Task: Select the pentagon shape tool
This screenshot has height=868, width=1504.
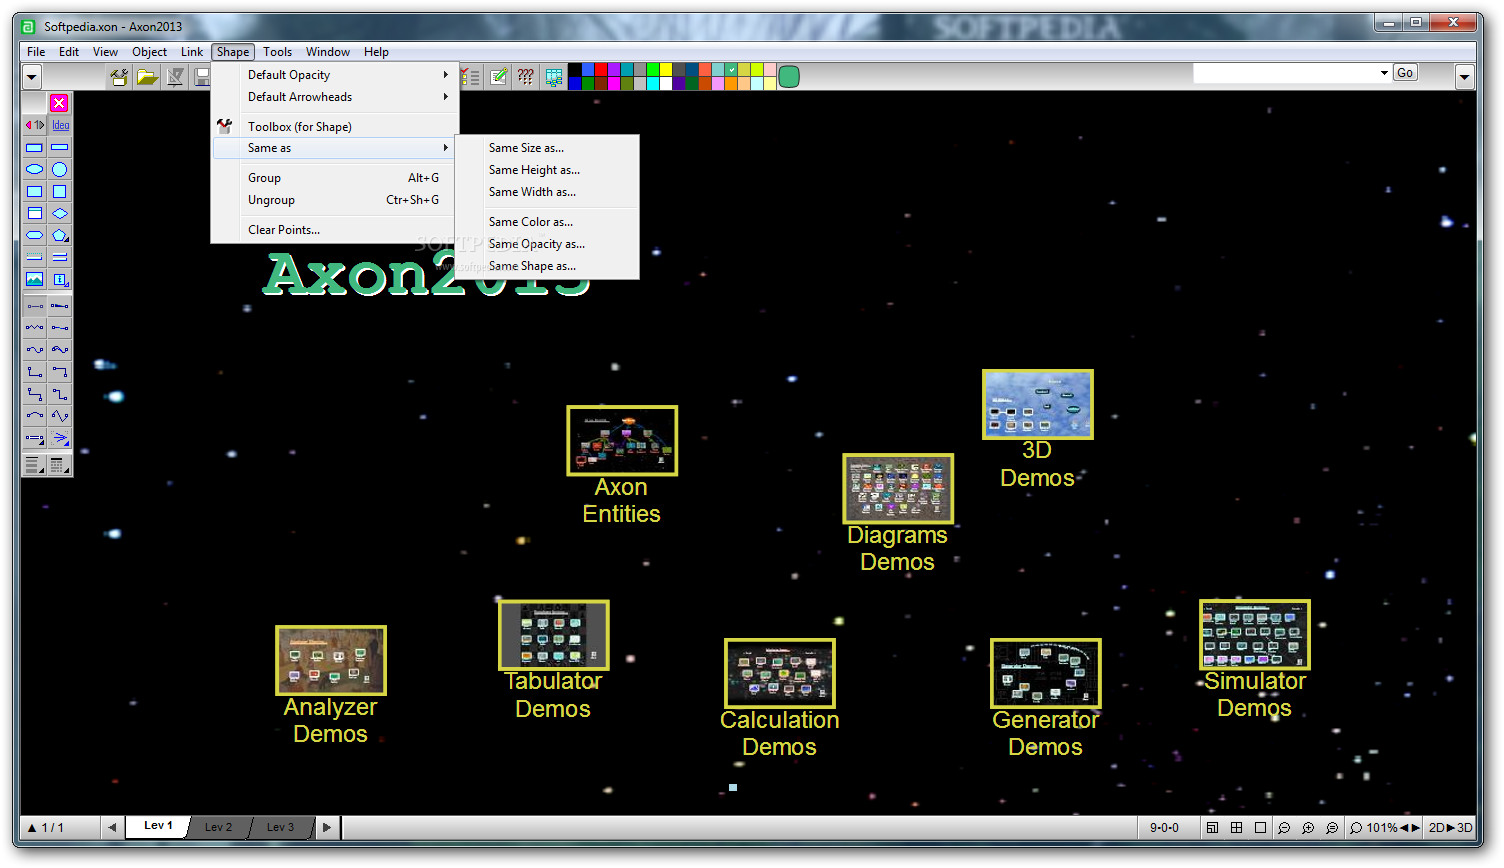Action: tap(60, 235)
